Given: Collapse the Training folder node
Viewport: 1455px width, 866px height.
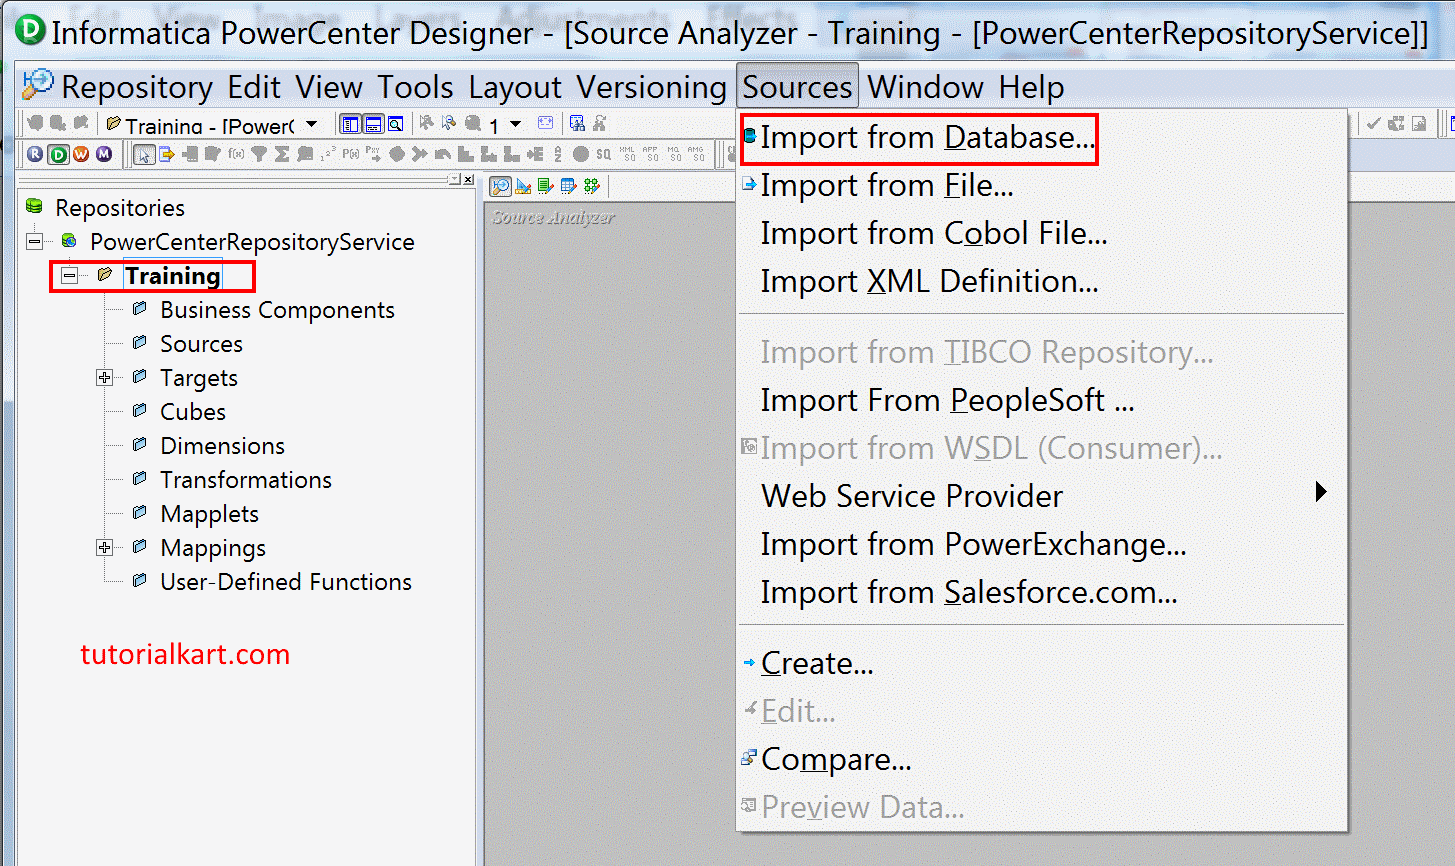Looking at the screenshot, I should [69, 275].
